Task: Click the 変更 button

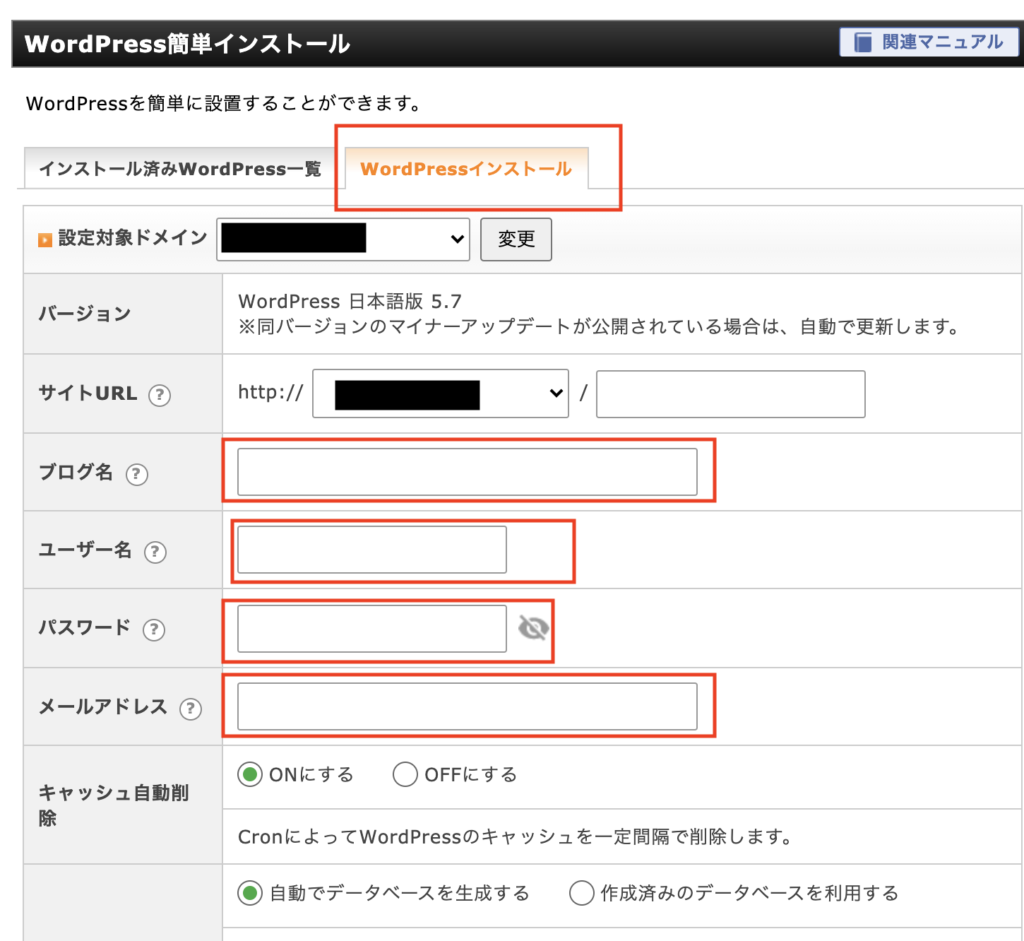Action: 516,239
